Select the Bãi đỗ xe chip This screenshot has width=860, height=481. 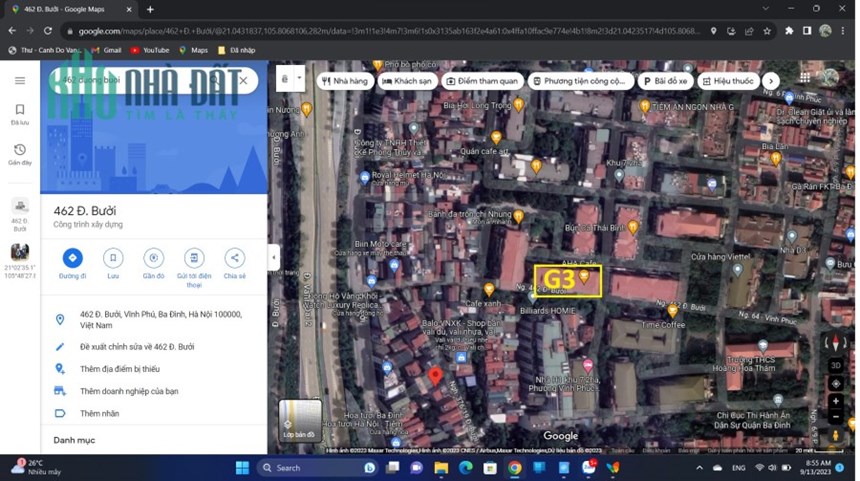click(x=665, y=81)
